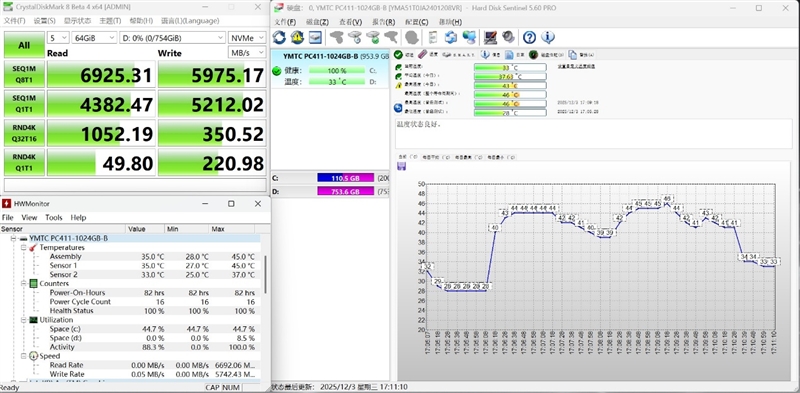Click the disk image toolbar icon
800x393 pixels.
[x=315, y=37]
